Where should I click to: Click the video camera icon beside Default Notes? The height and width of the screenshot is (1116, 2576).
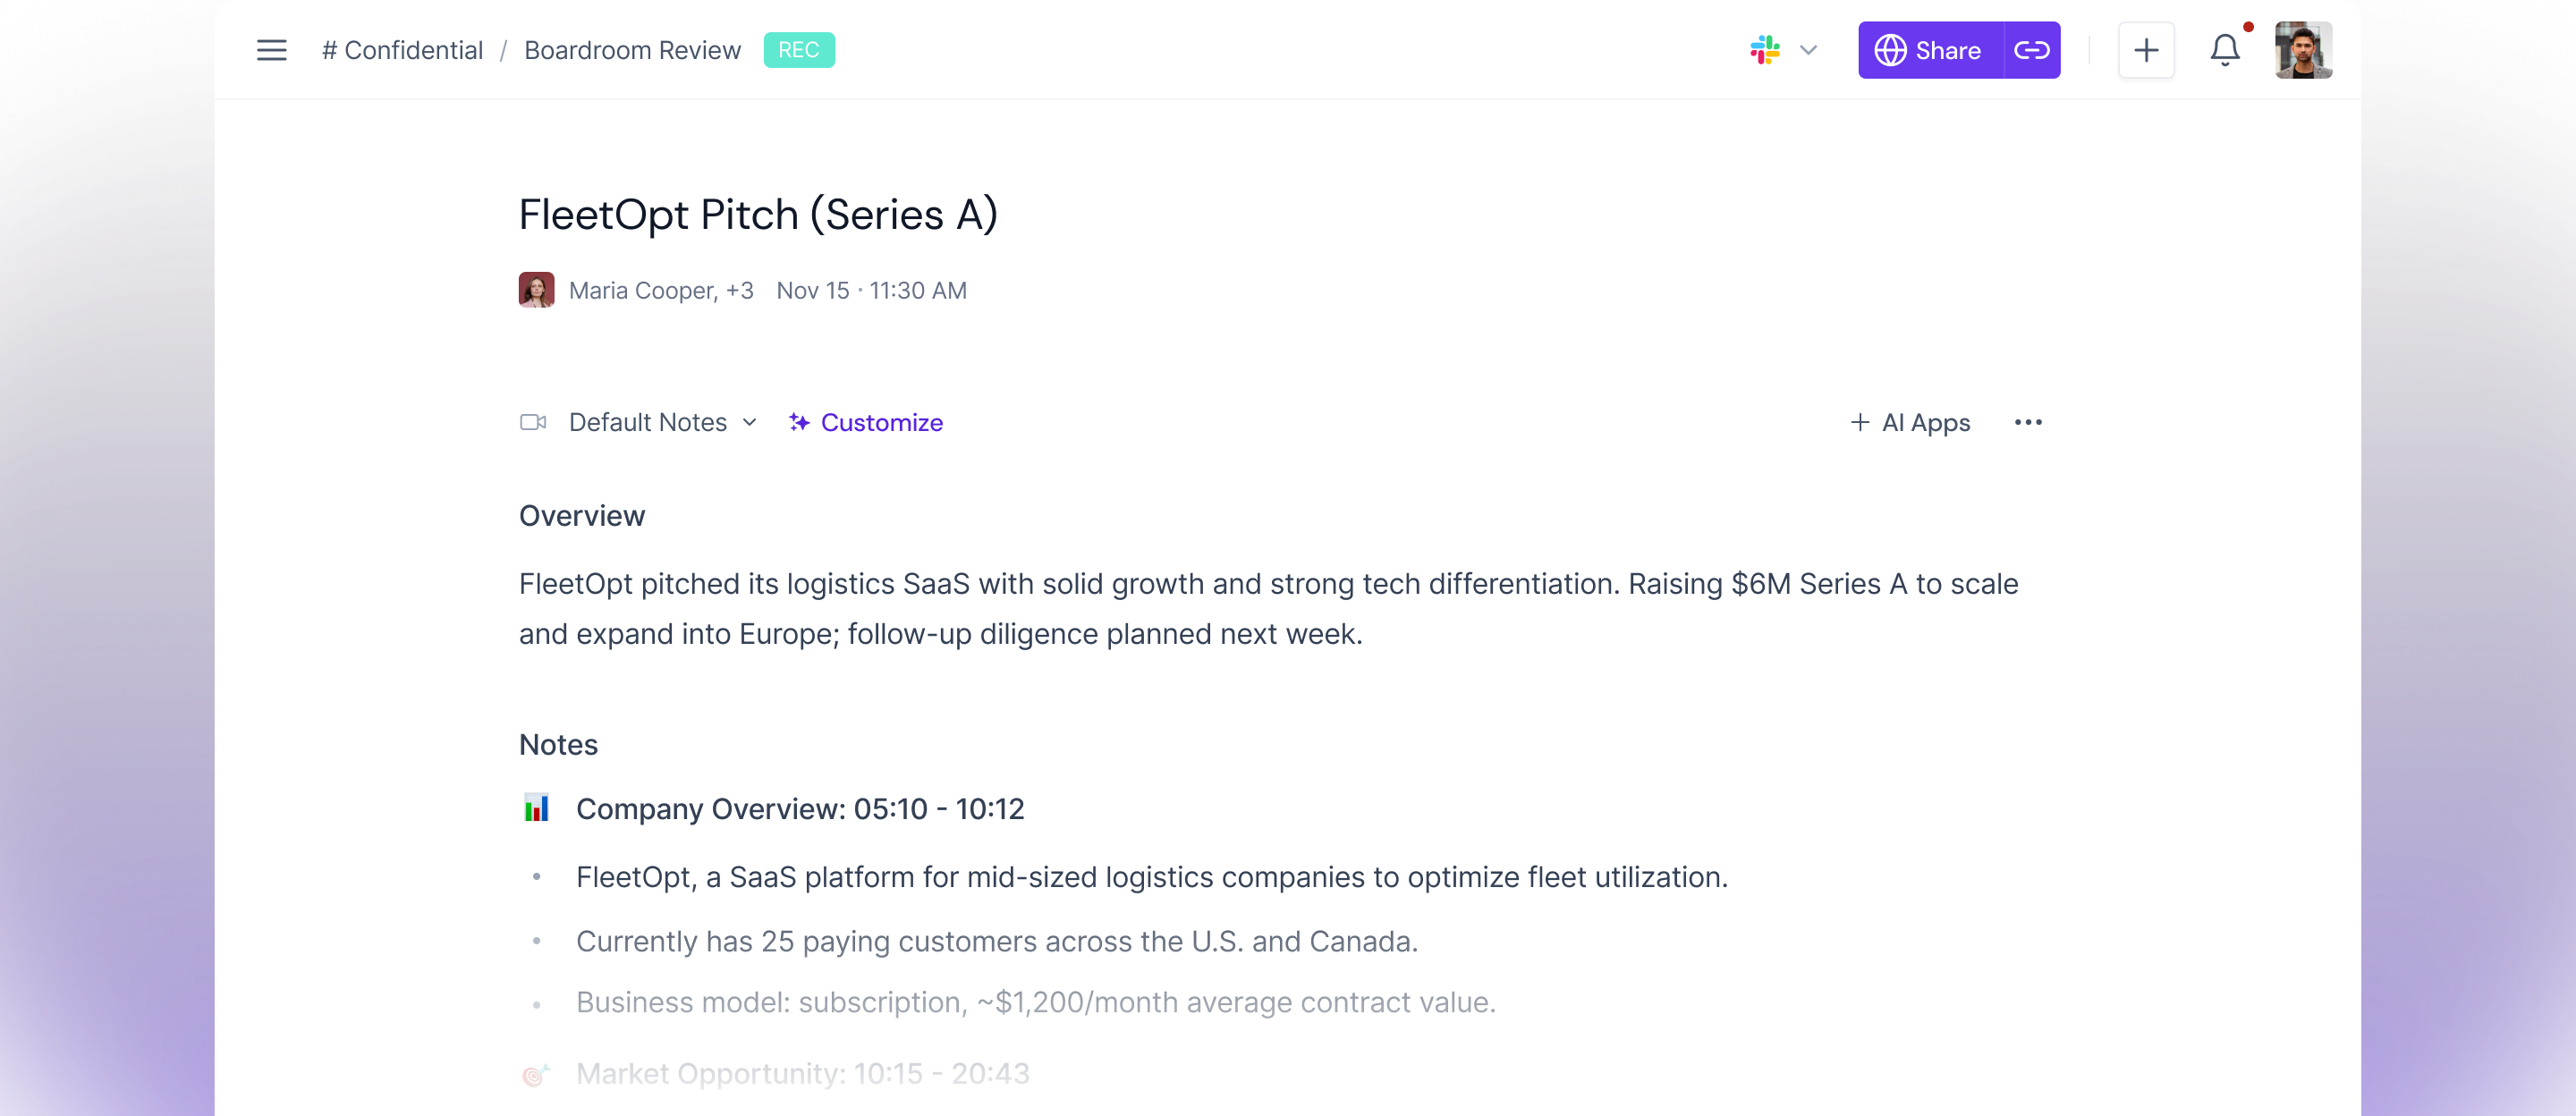click(534, 422)
